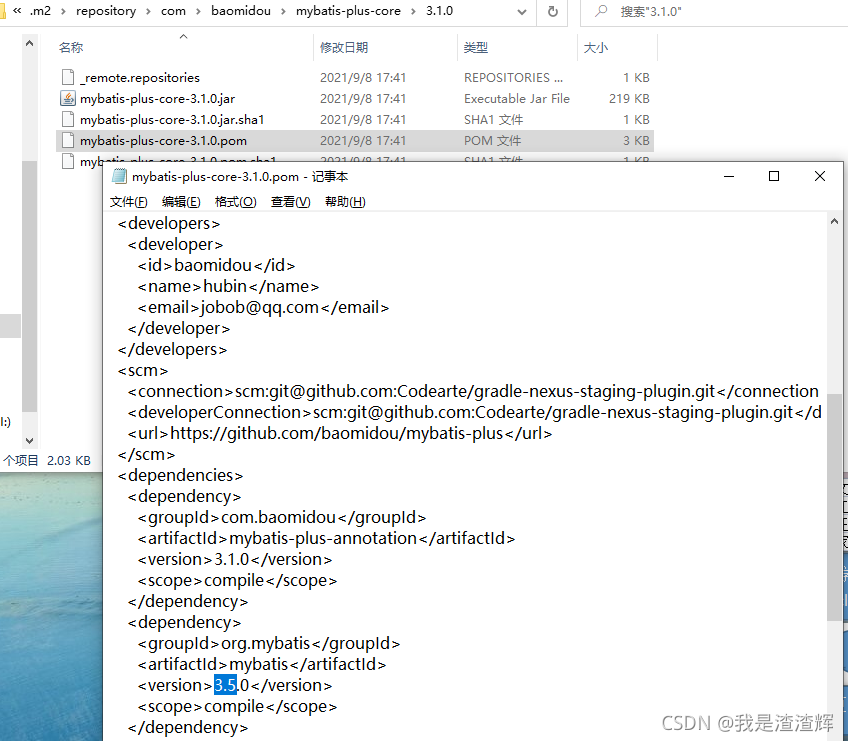The height and width of the screenshot is (741, 848).
Task: Sort files by 大小 column header
Action: tap(618, 48)
